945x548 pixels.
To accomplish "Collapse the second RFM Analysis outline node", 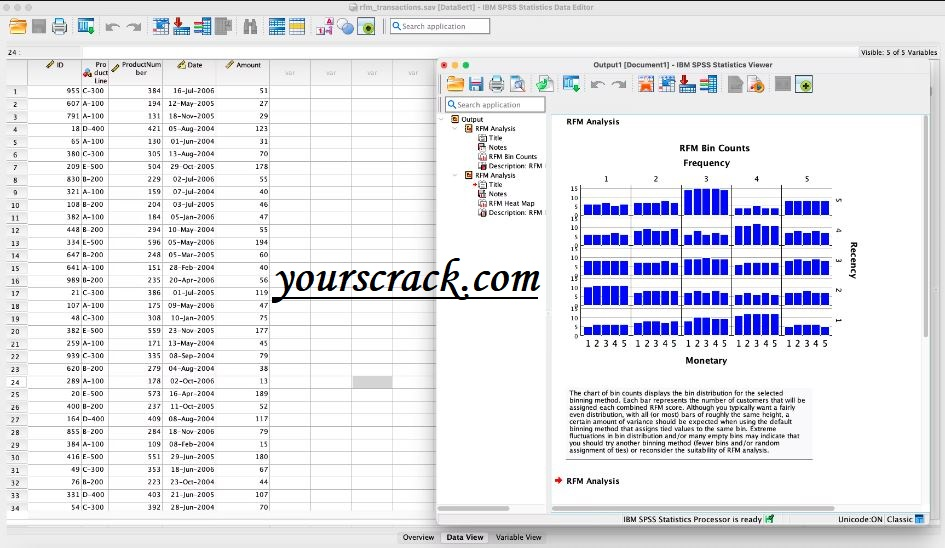I will pos(455,175).
